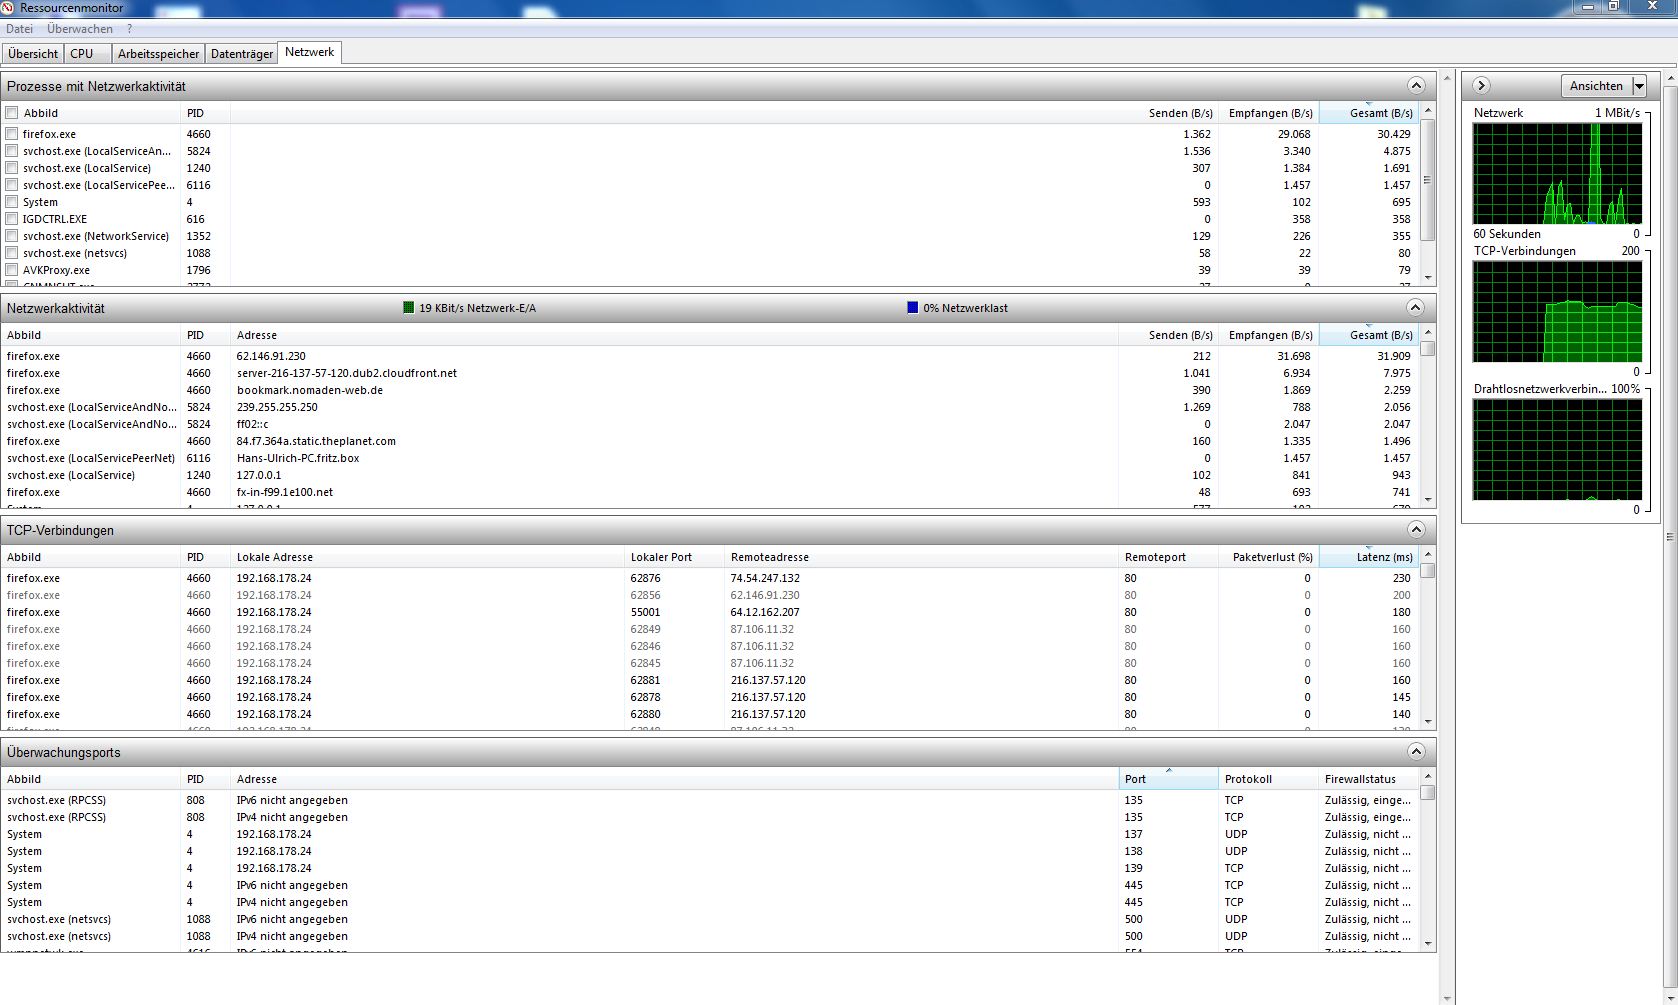Switch to the Übersicht tab
This screenshot has height=1005, width=1678.
pos(33,54)
